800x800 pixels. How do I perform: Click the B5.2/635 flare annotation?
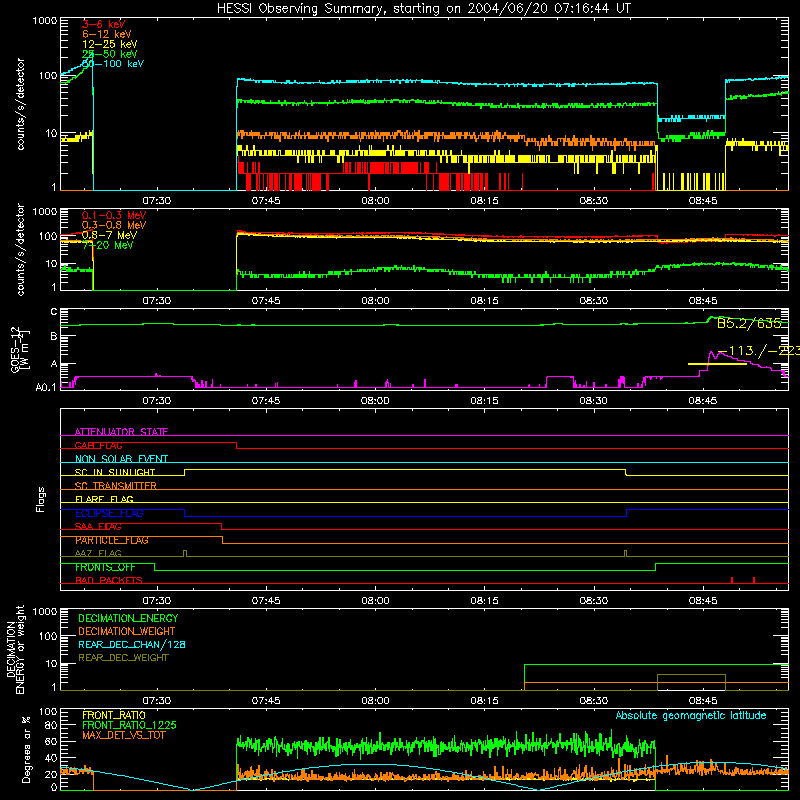(749, 323)
